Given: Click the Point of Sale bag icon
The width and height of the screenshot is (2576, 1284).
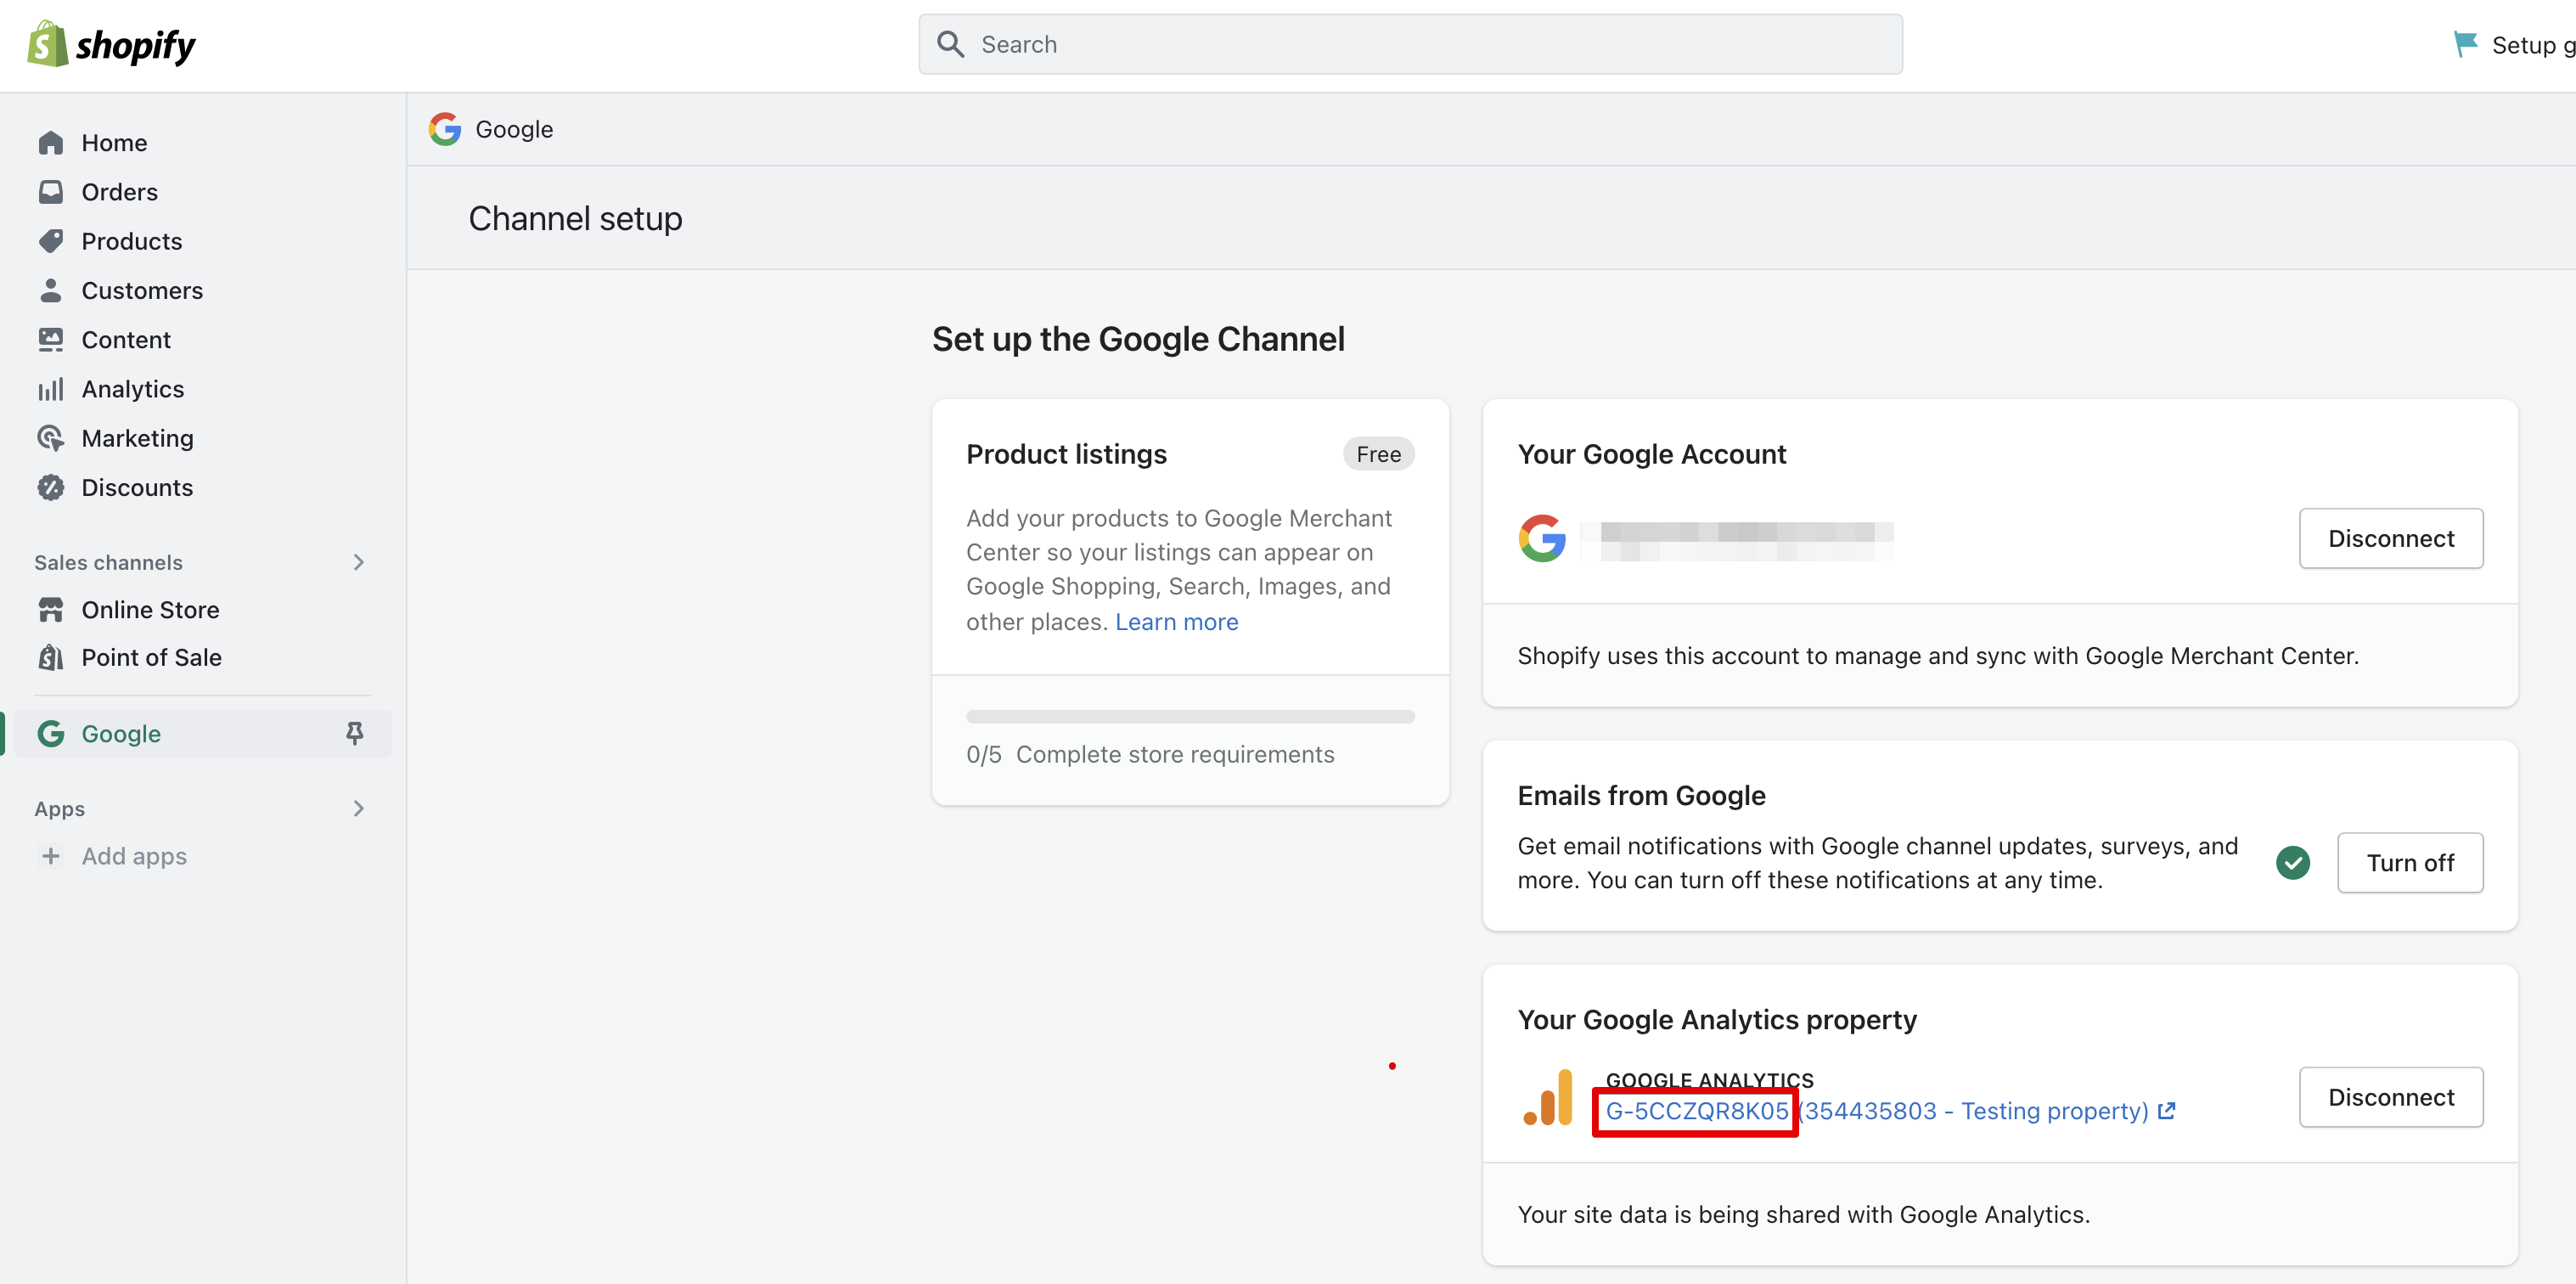Looking at the screenshot, I should pyautogui.click(x=51, y=657).
